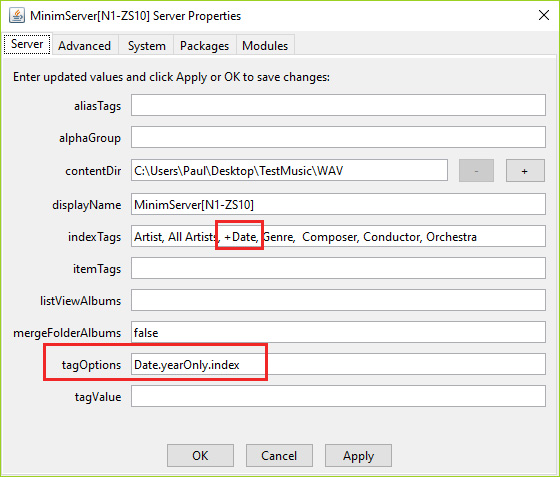Click the contentDir label
560x477 pixels.
click(93, 171)
